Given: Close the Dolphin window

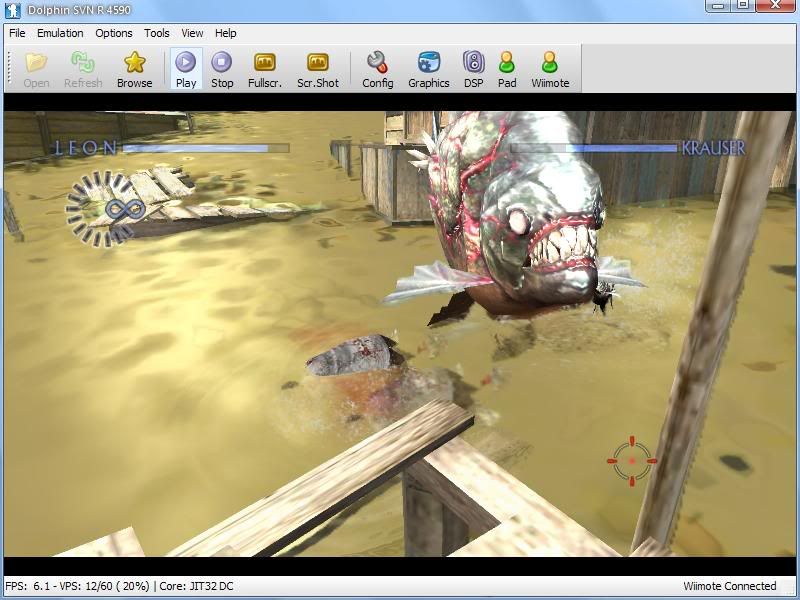Looking at the screenshot, I should [776, 5].
